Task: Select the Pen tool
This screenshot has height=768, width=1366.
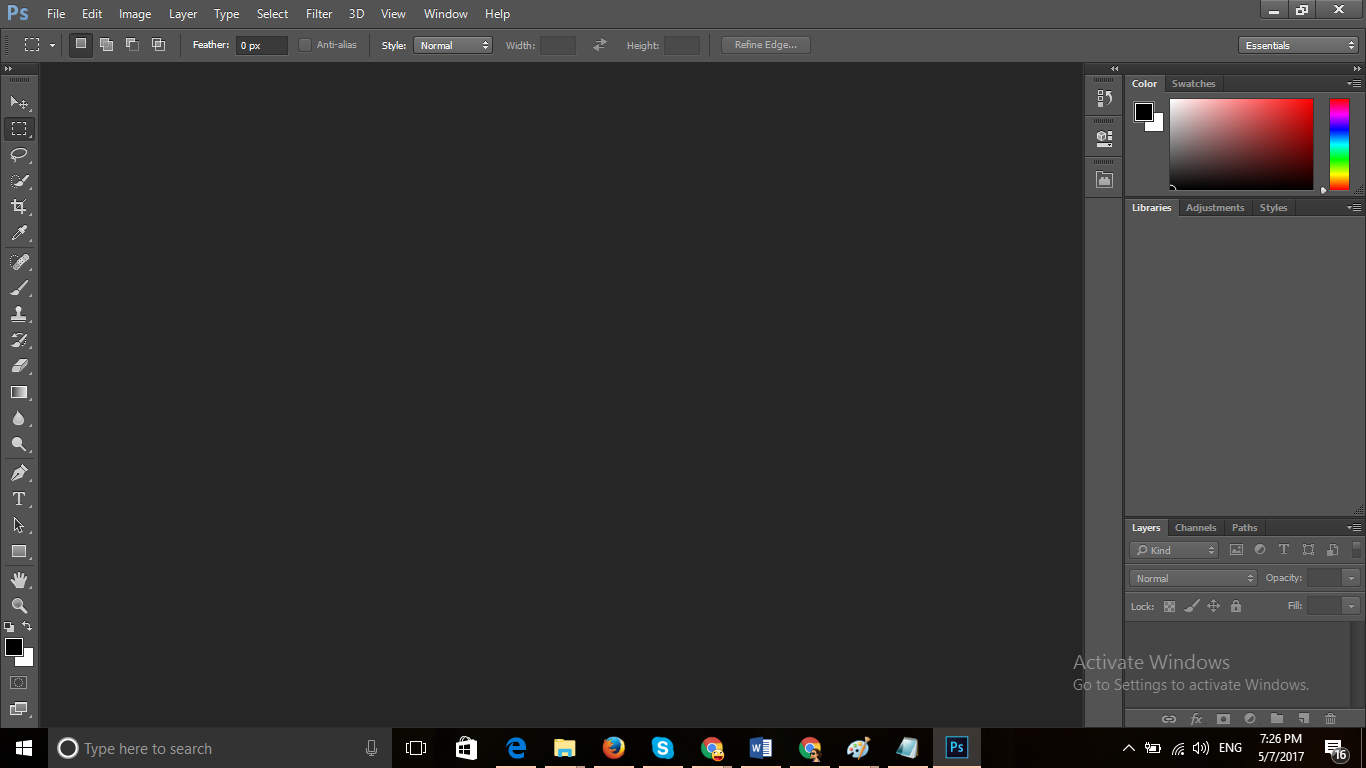Action: pos(19,472)
